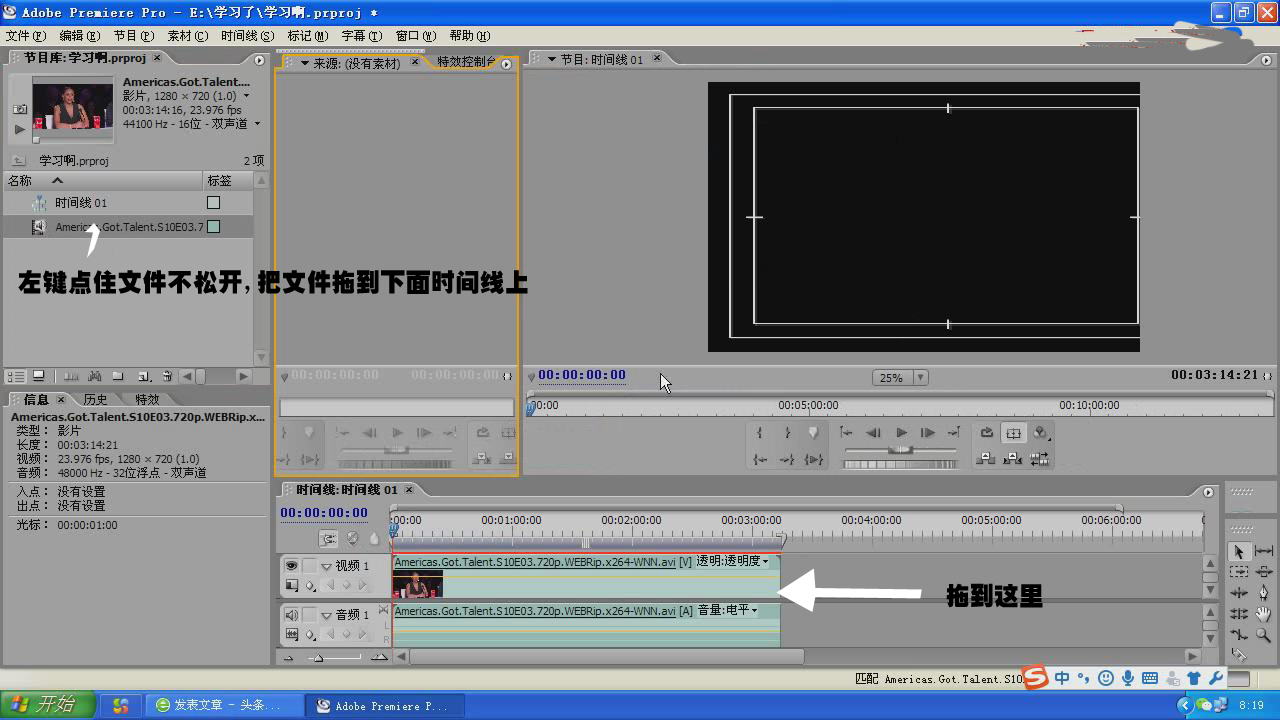Open Trim monitor icon in program monitor
Screen dimensions: 1280x720
(x=1039, y=459)
